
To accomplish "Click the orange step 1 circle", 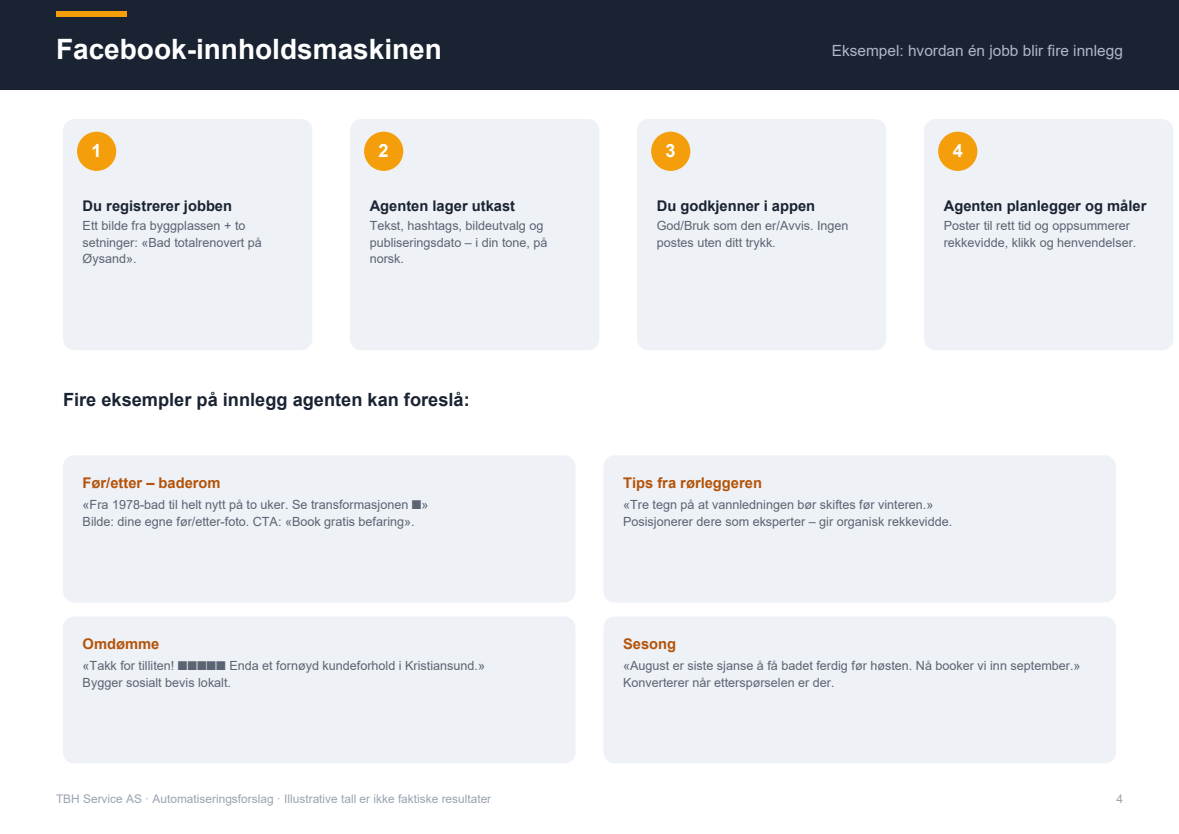I will [x=96, y=151].
